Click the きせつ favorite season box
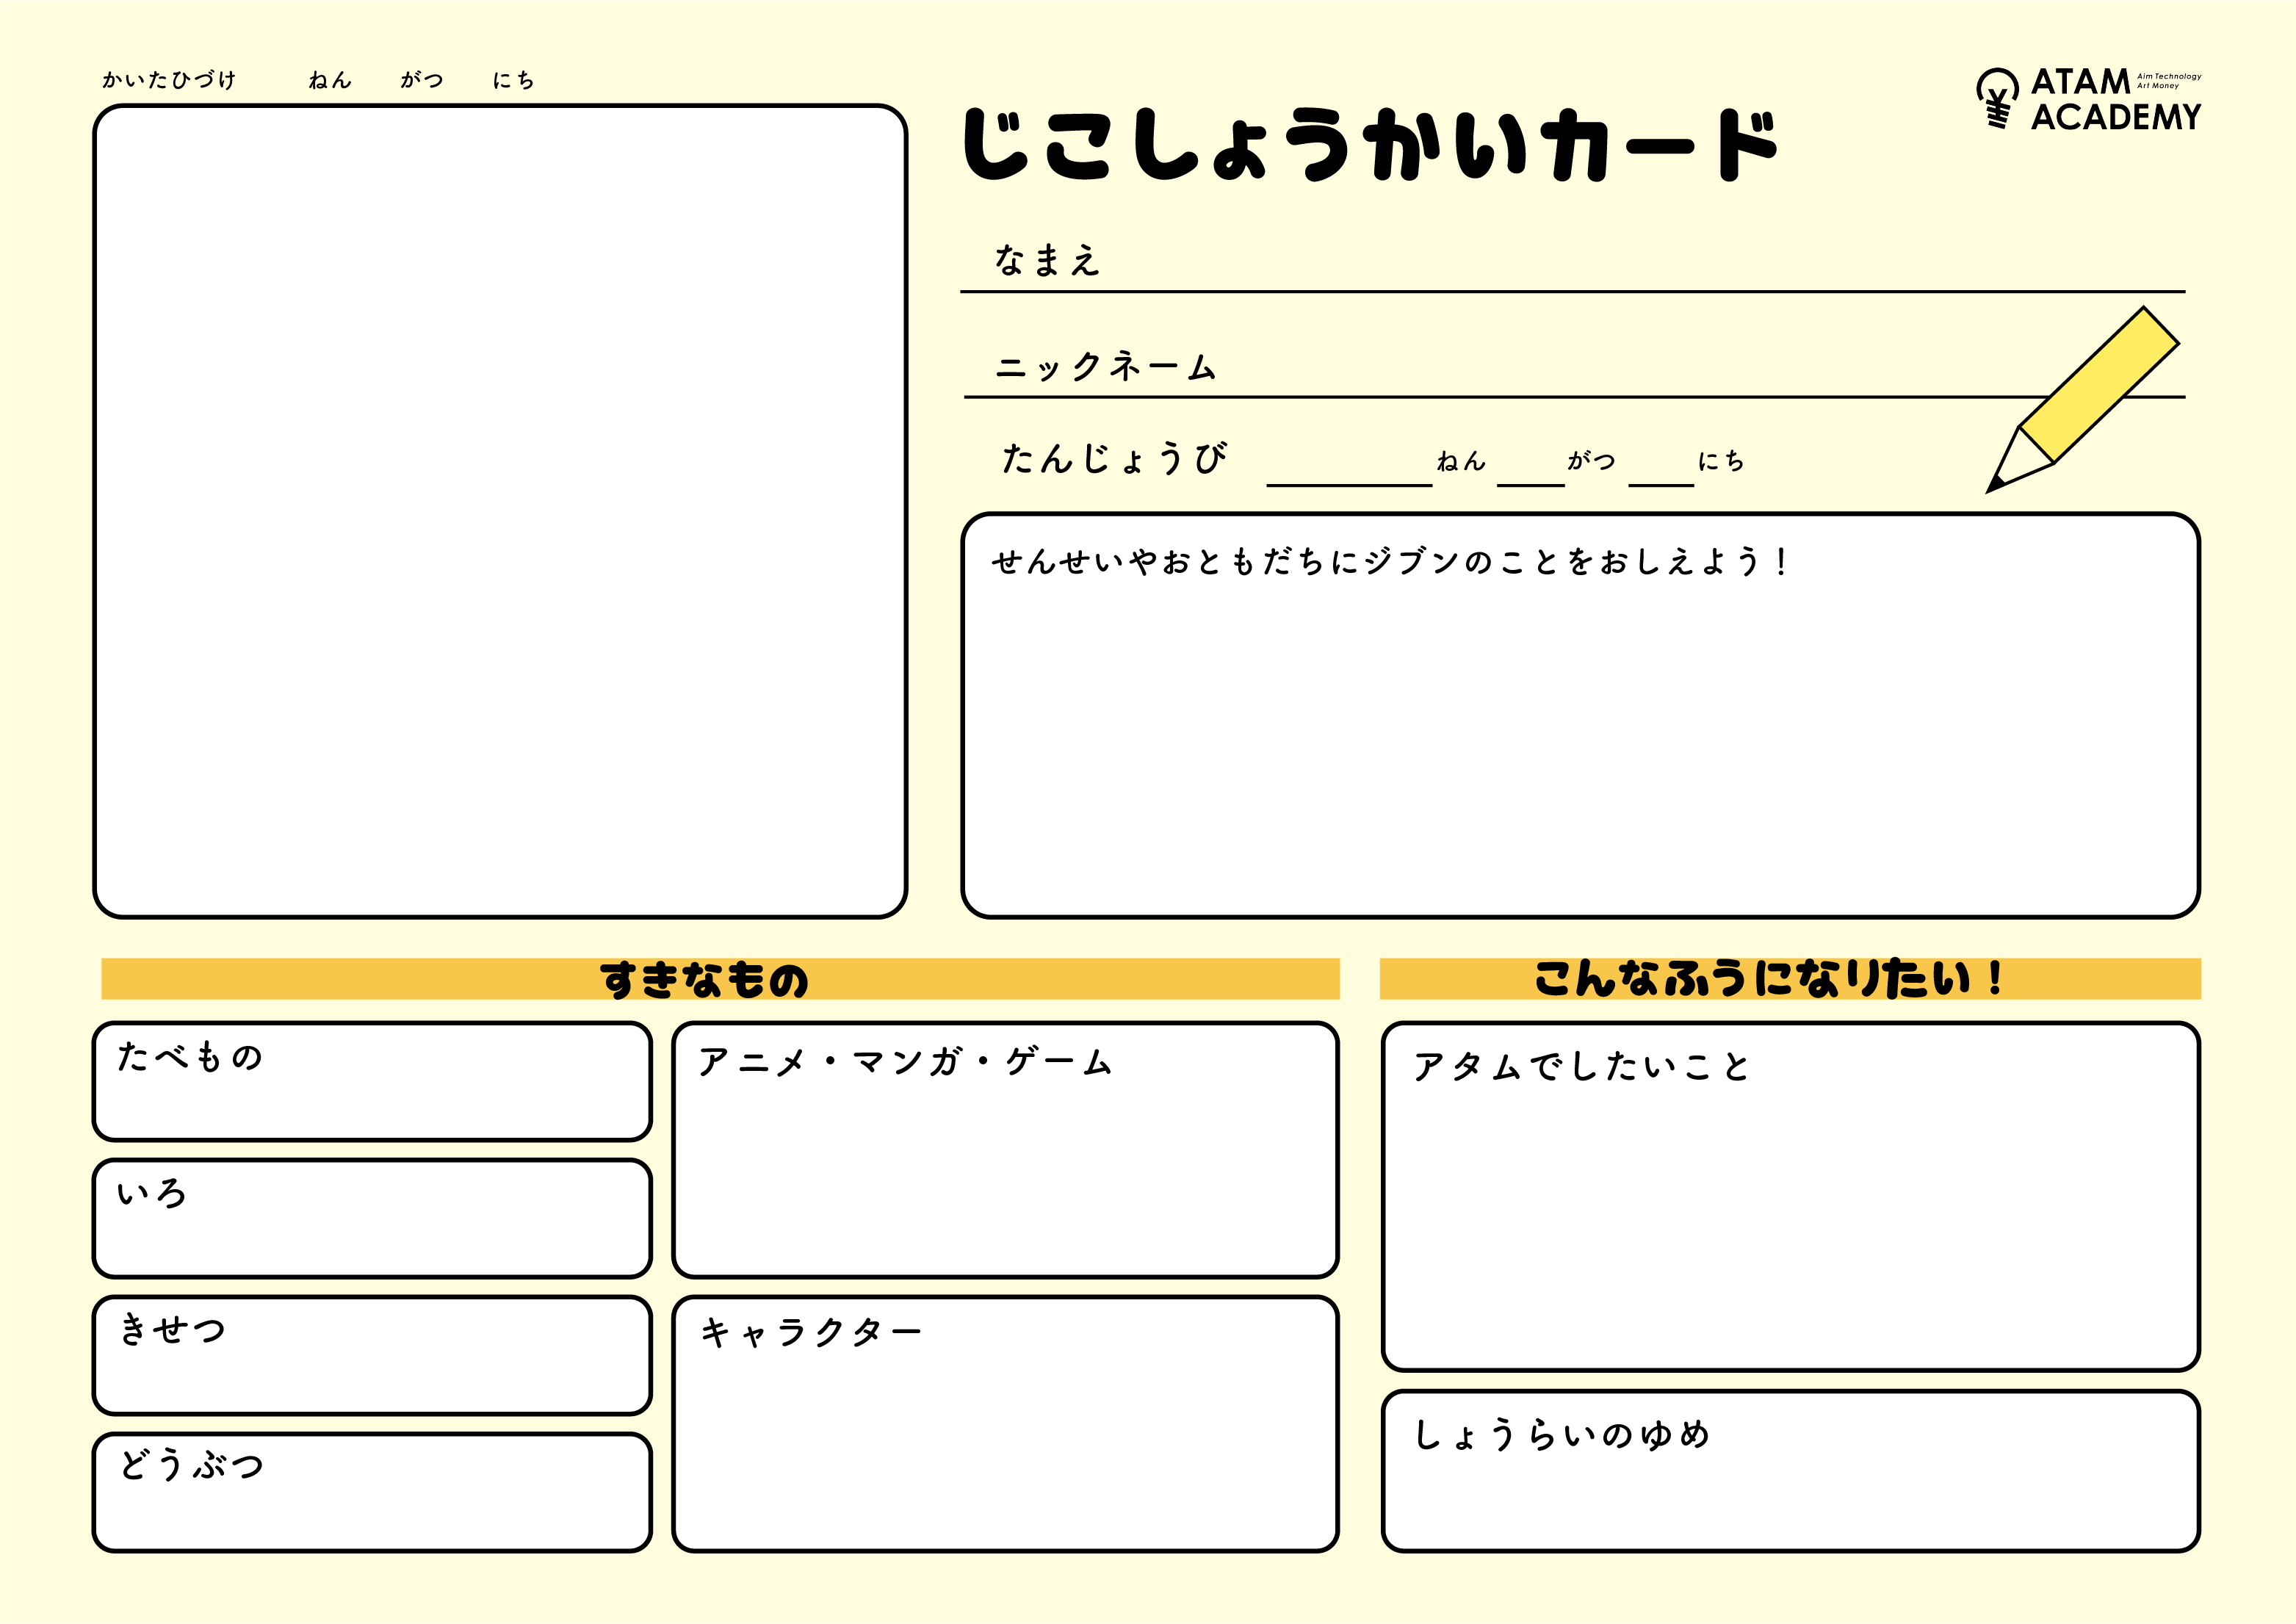 coord(372,1356)
